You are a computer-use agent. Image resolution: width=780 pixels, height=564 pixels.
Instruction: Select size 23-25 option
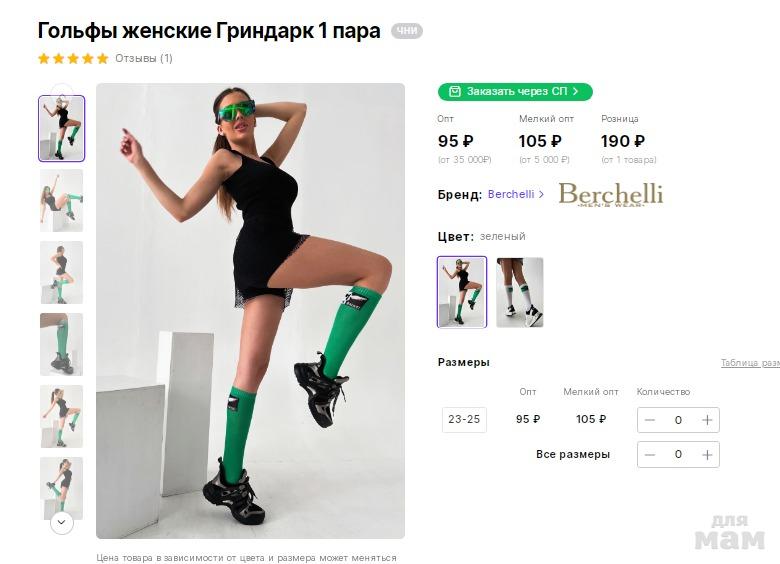click(464, 420)
